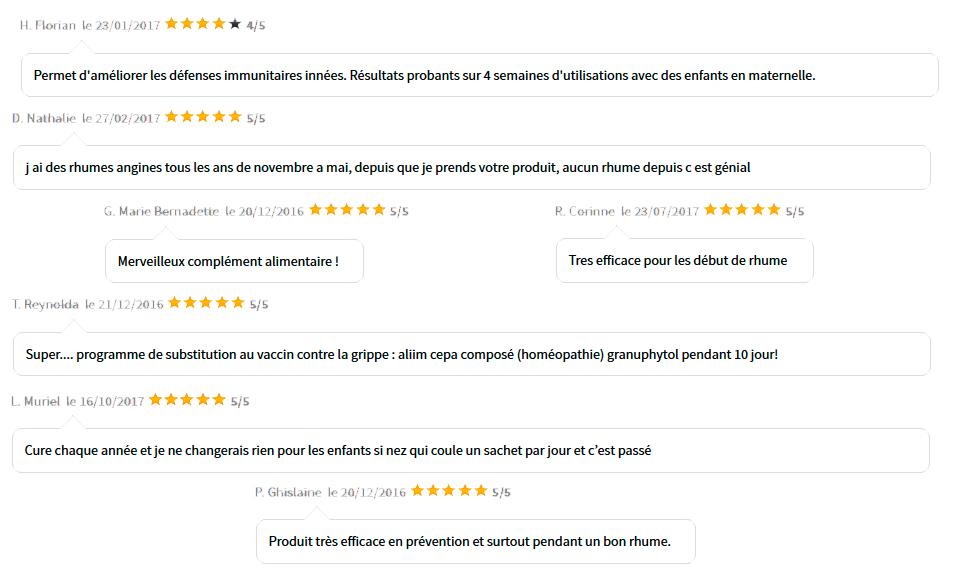Click the dark fifth star in H. Florian's rating
Viewport: 960px width, 588px height.
point(235,24)
